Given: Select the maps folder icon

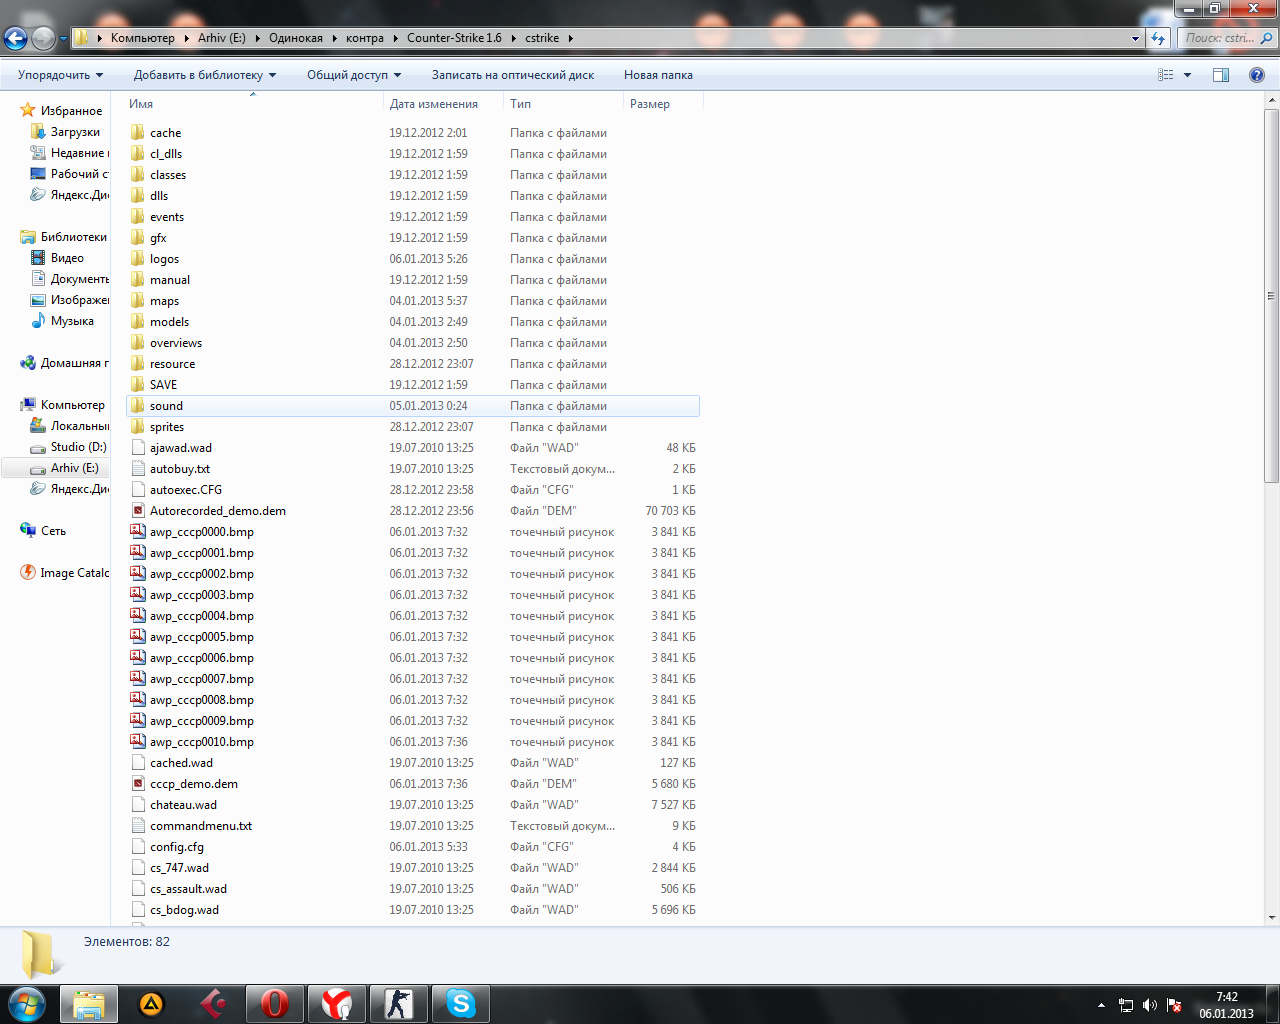Looking at the screenshot, I should point(138,301).
